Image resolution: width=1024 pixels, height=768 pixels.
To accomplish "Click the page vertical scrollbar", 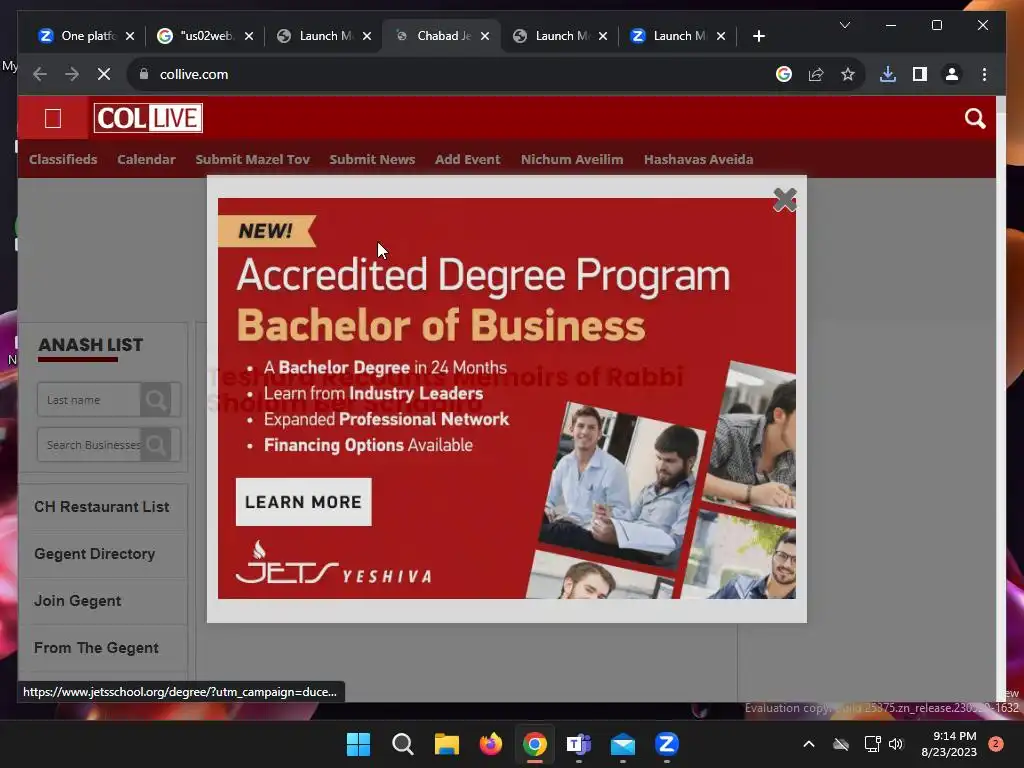I will [x=1001, y=398].
